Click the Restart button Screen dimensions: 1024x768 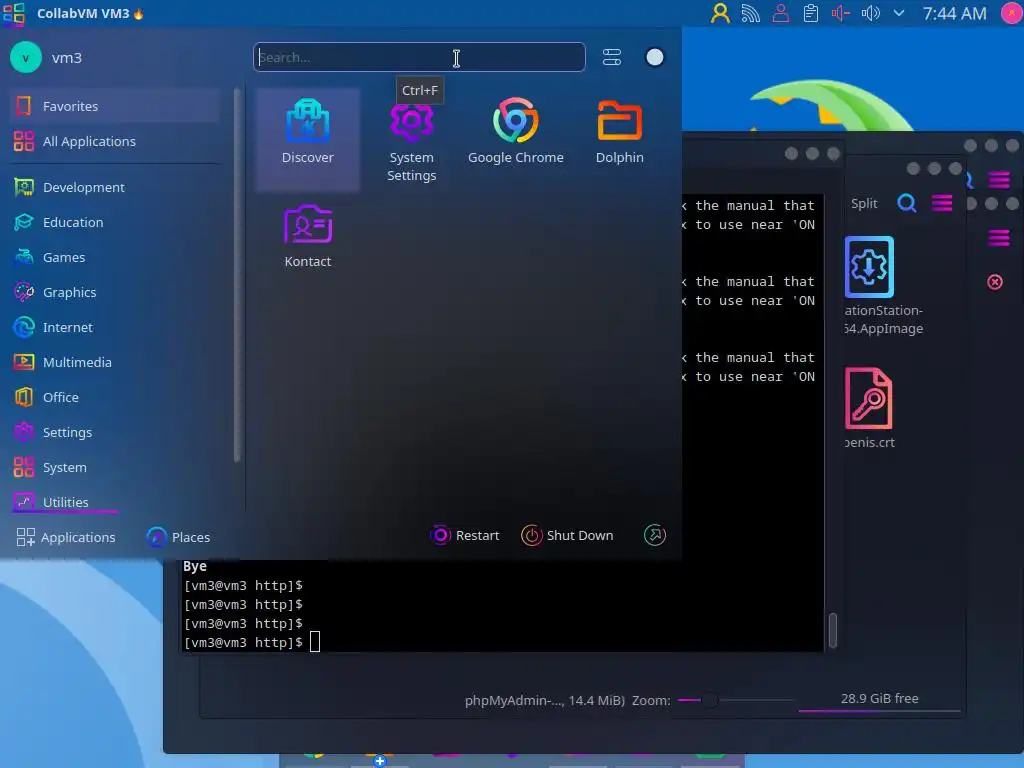coord(465,536)
